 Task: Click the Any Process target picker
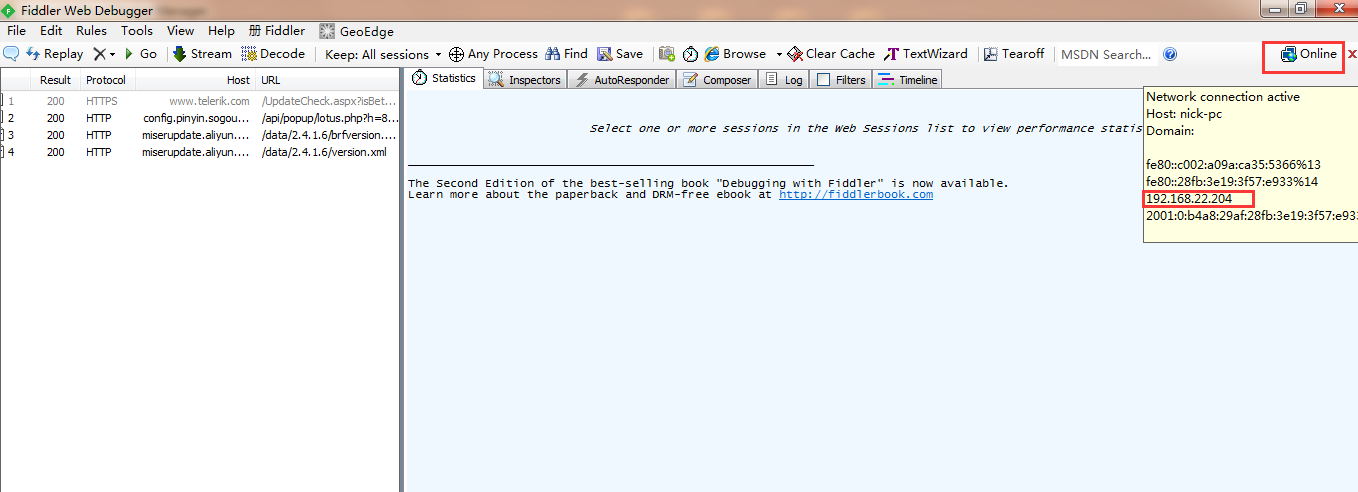click(493, 54)
